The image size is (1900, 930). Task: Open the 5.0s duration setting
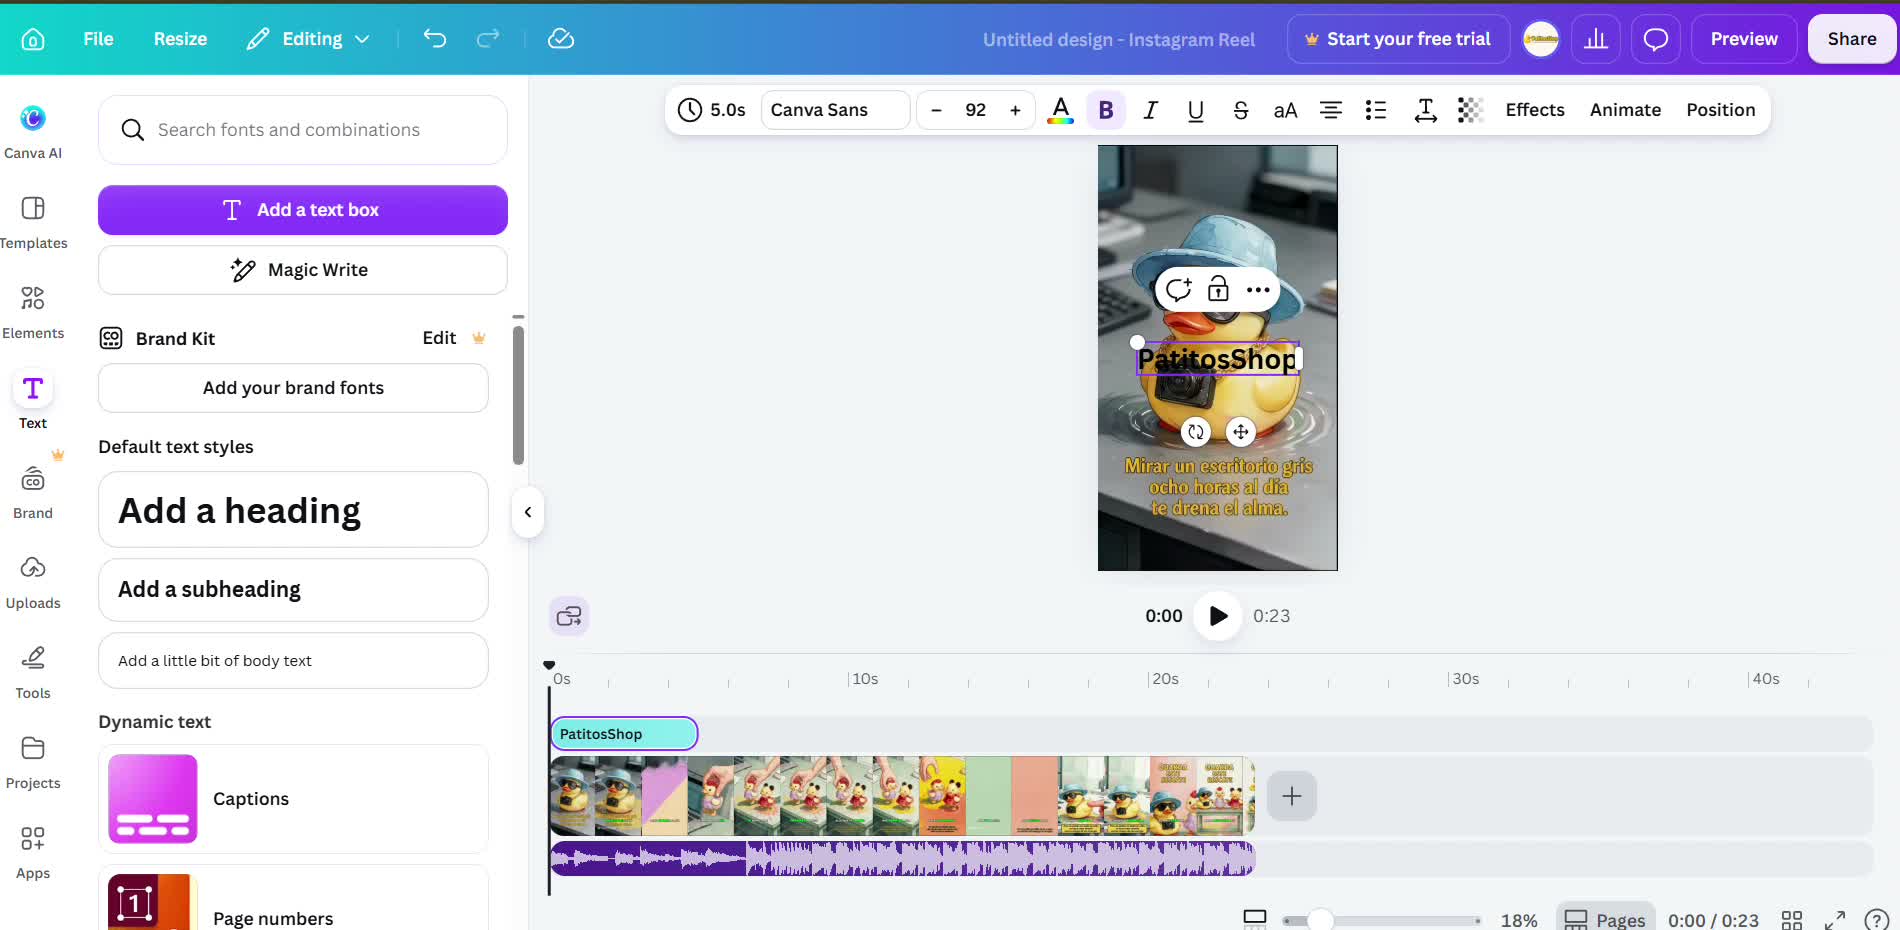point(712,110)
